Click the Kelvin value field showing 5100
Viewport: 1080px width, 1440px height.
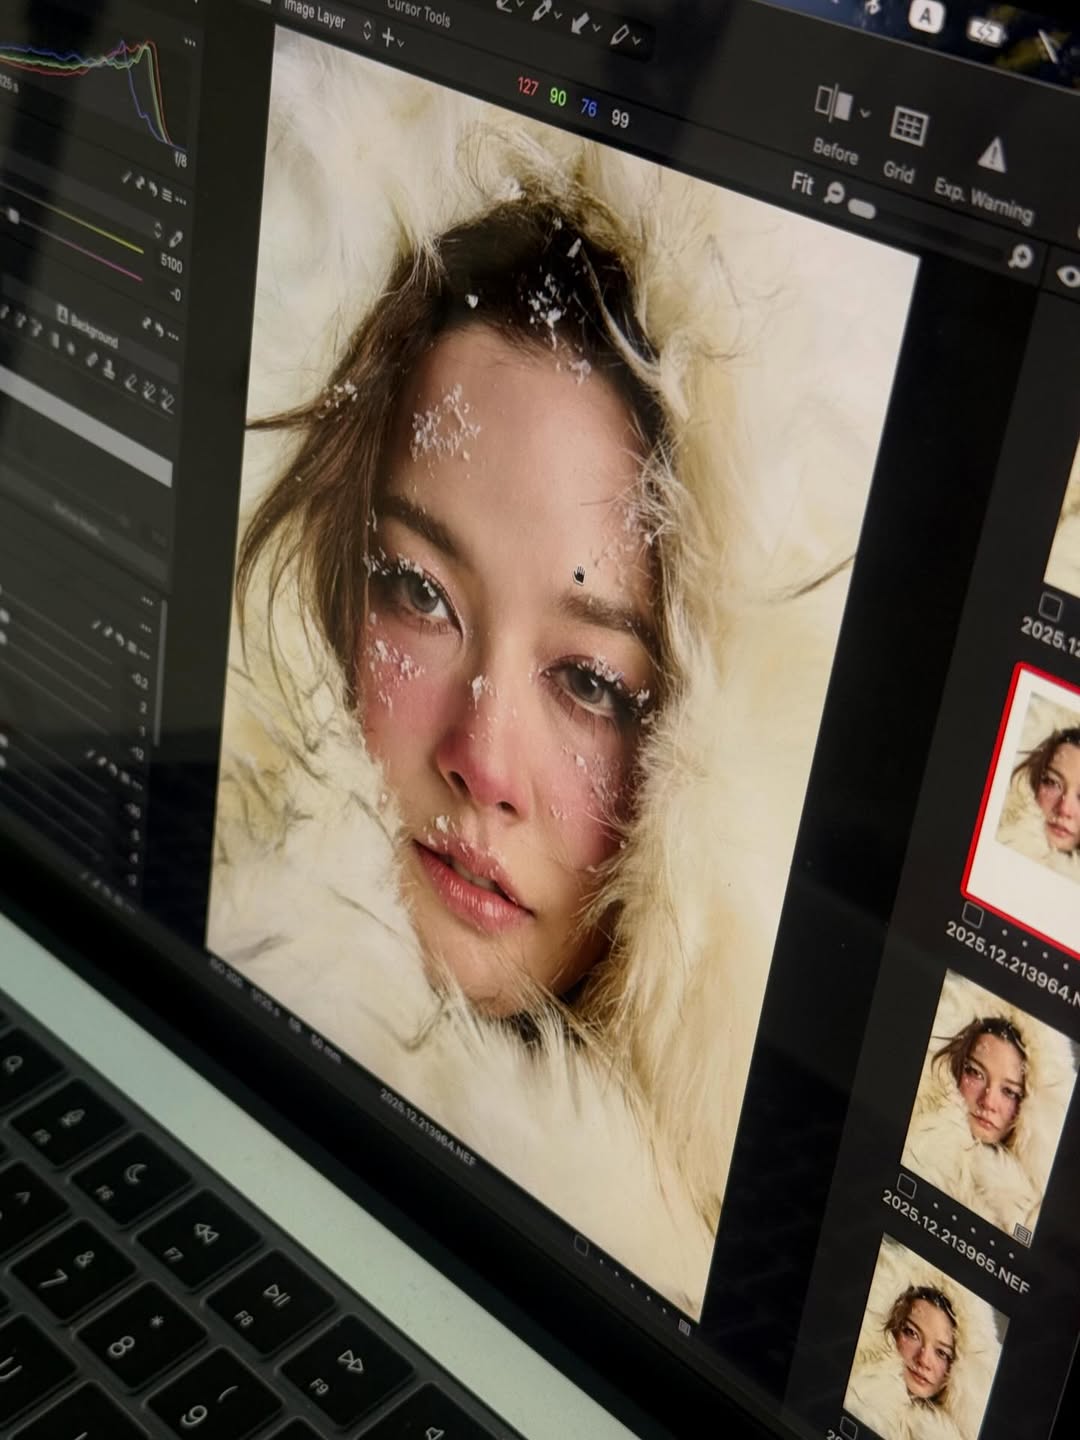click(x=171, y=265)
